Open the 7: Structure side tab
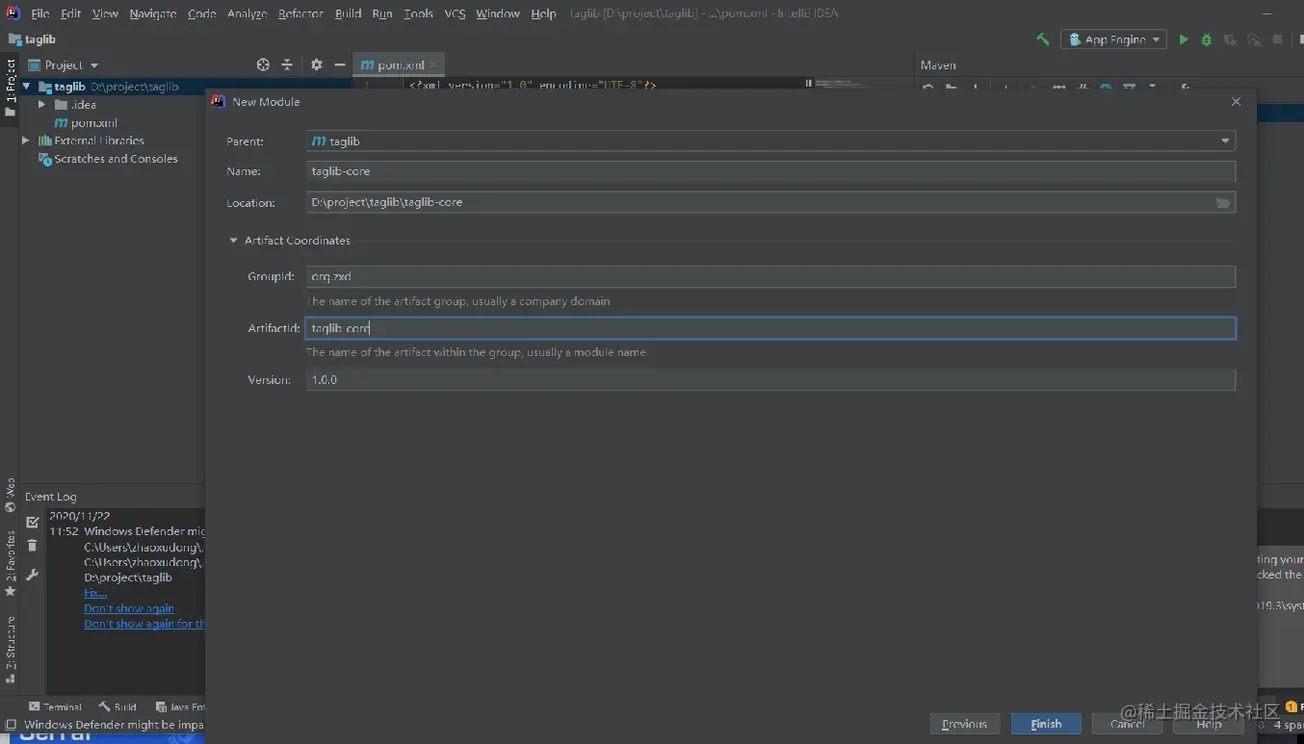1304x744 pixels. click(x=11, y=649)
